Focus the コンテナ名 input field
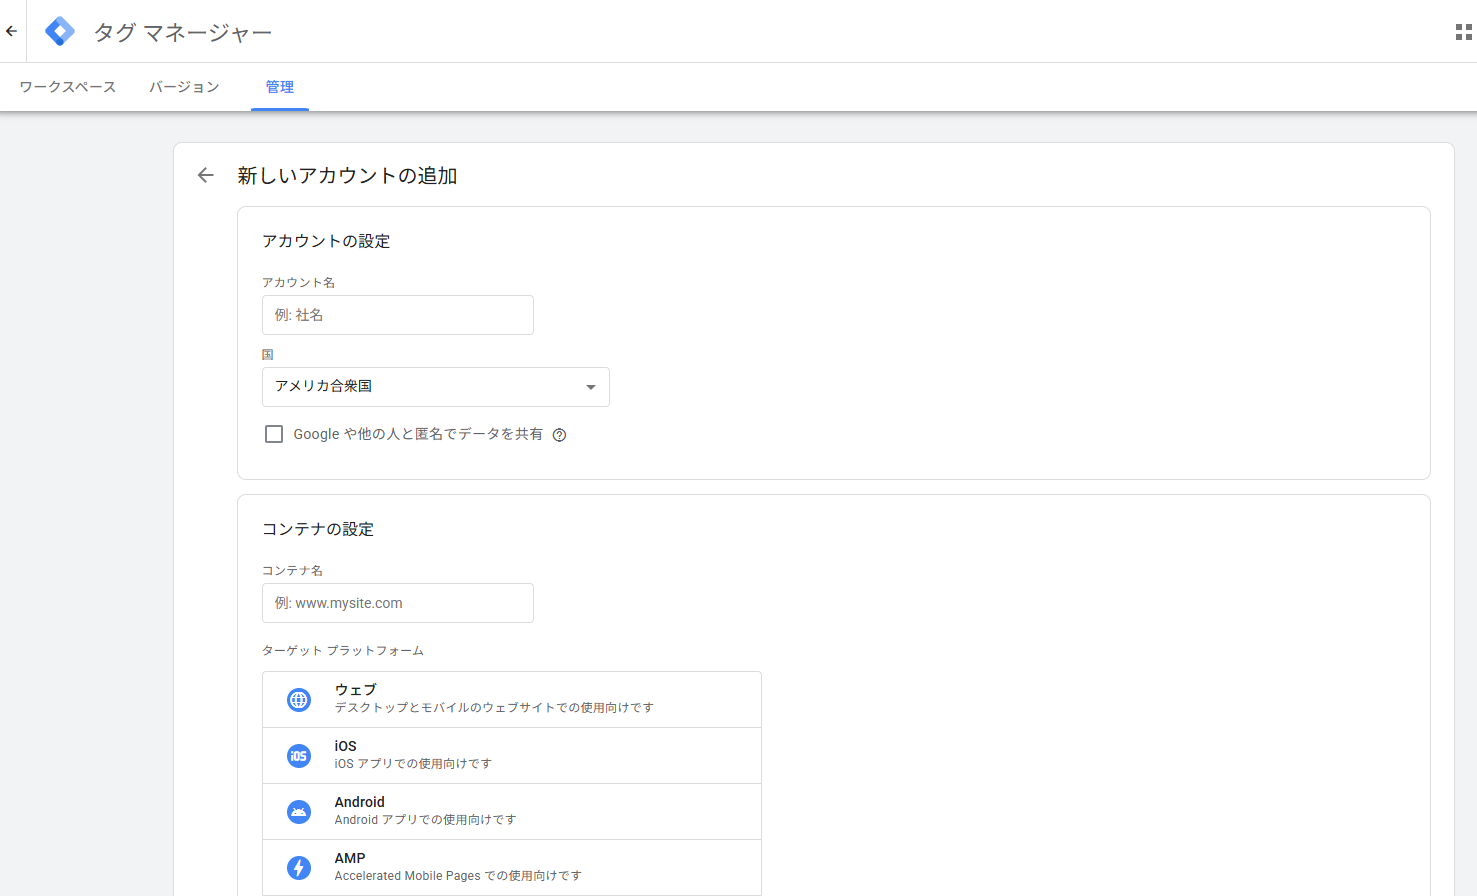 pyautogui.click(x=398, y=603)
